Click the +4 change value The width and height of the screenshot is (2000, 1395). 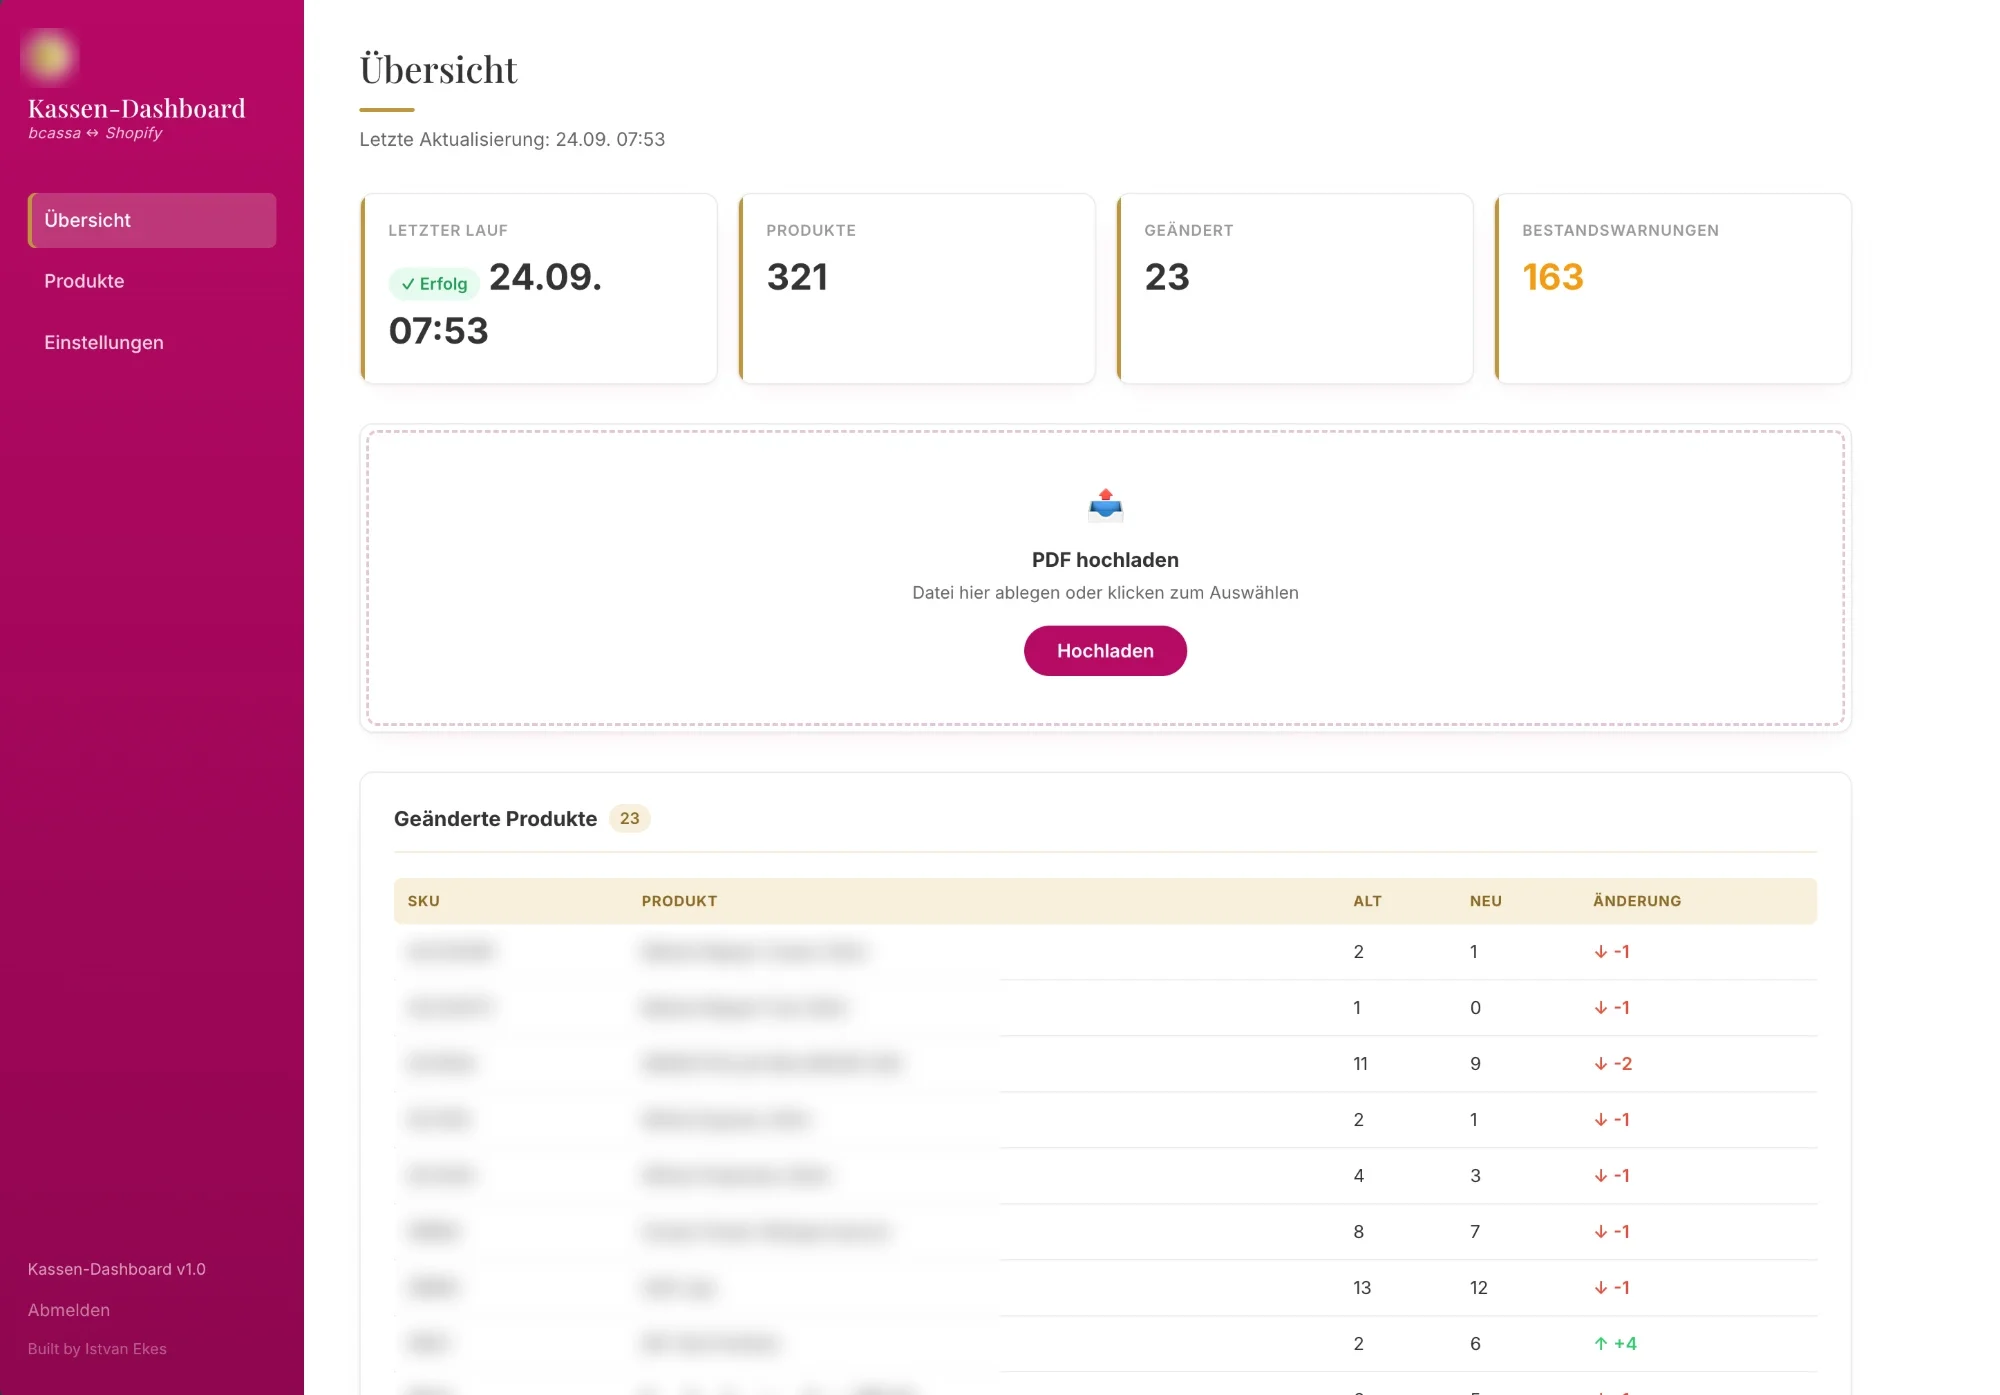[1615, 1344]
